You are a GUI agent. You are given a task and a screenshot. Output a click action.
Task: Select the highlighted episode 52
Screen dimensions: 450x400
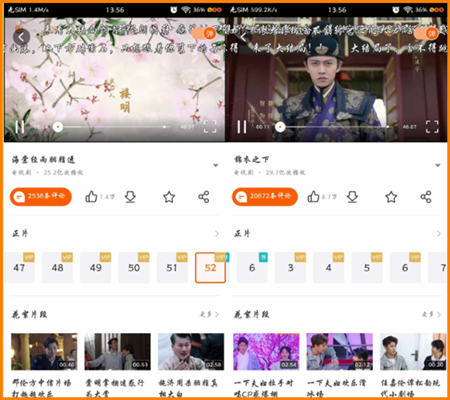click(210, 268)
